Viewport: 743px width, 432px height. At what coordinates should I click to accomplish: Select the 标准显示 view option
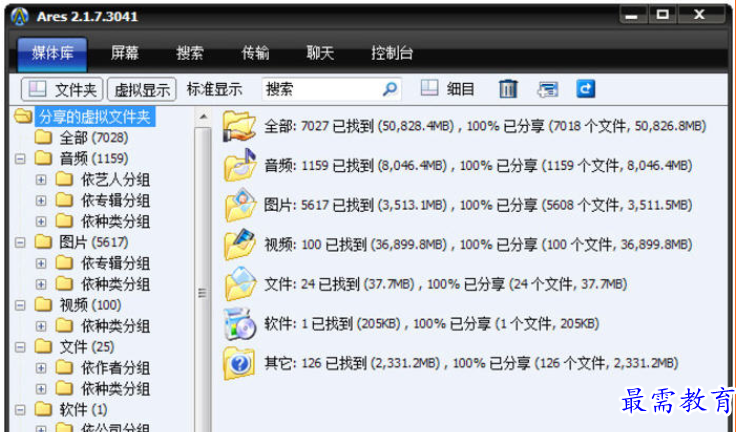(214, 89)
